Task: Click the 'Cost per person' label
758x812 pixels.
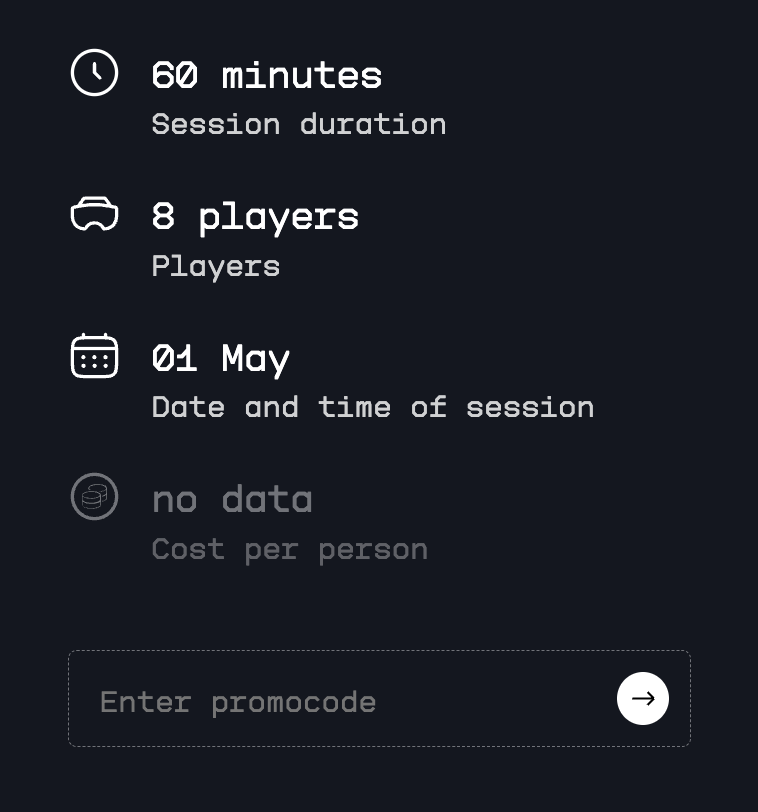Action: click(x=289, y=549)
